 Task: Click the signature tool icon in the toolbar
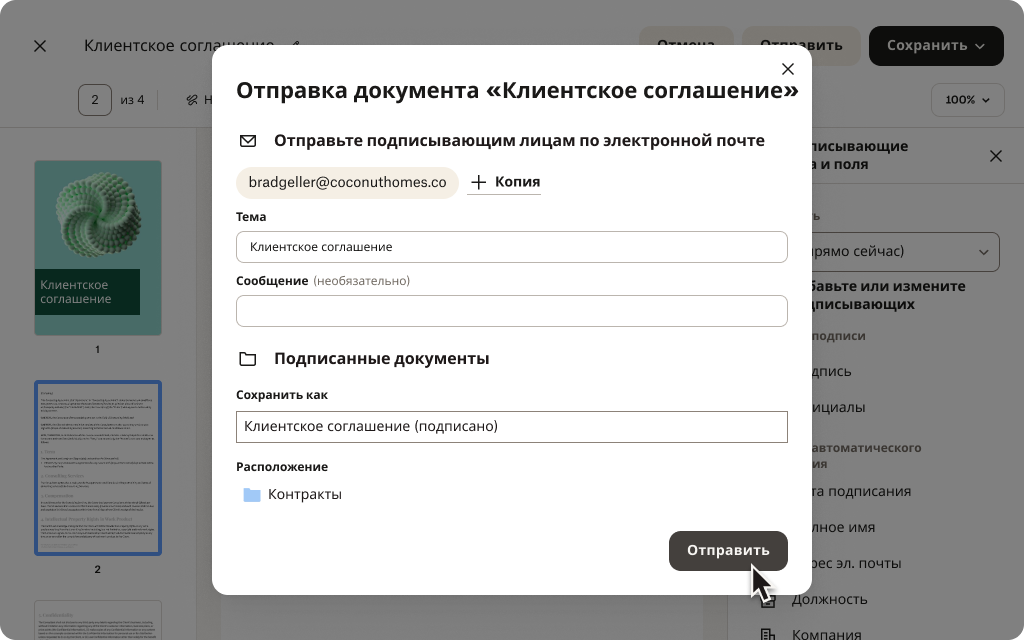(x=191, y=100)
